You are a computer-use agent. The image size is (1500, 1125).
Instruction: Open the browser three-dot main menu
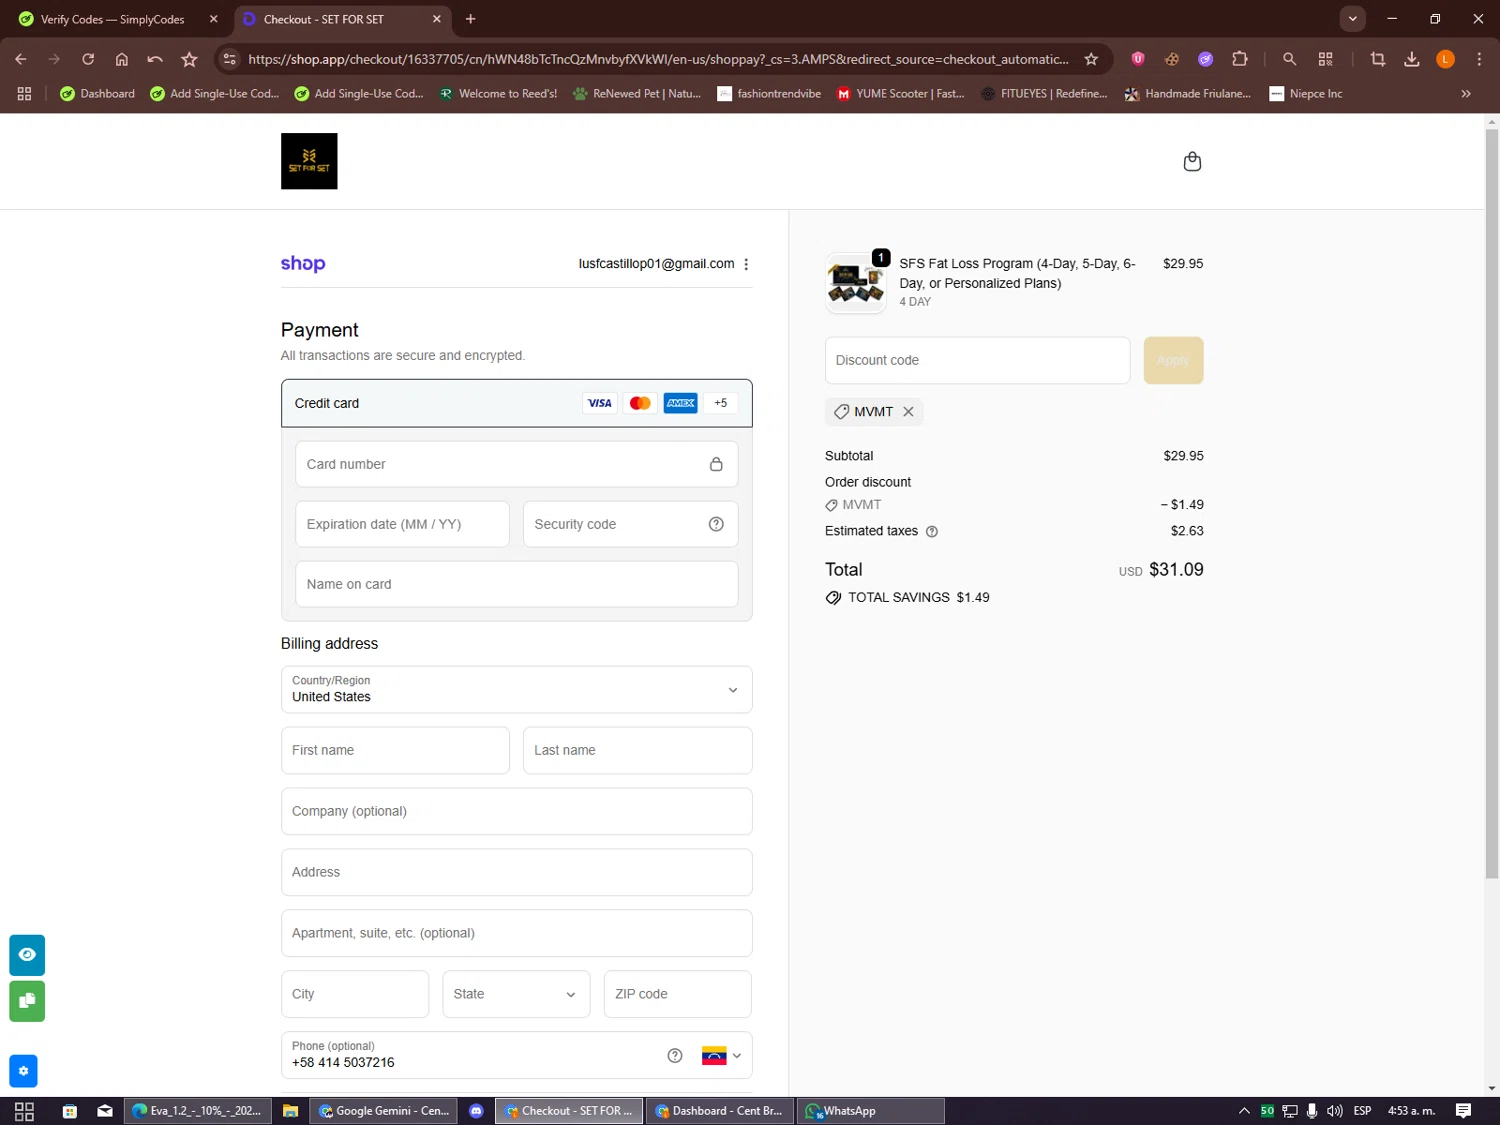point(1479,59)
